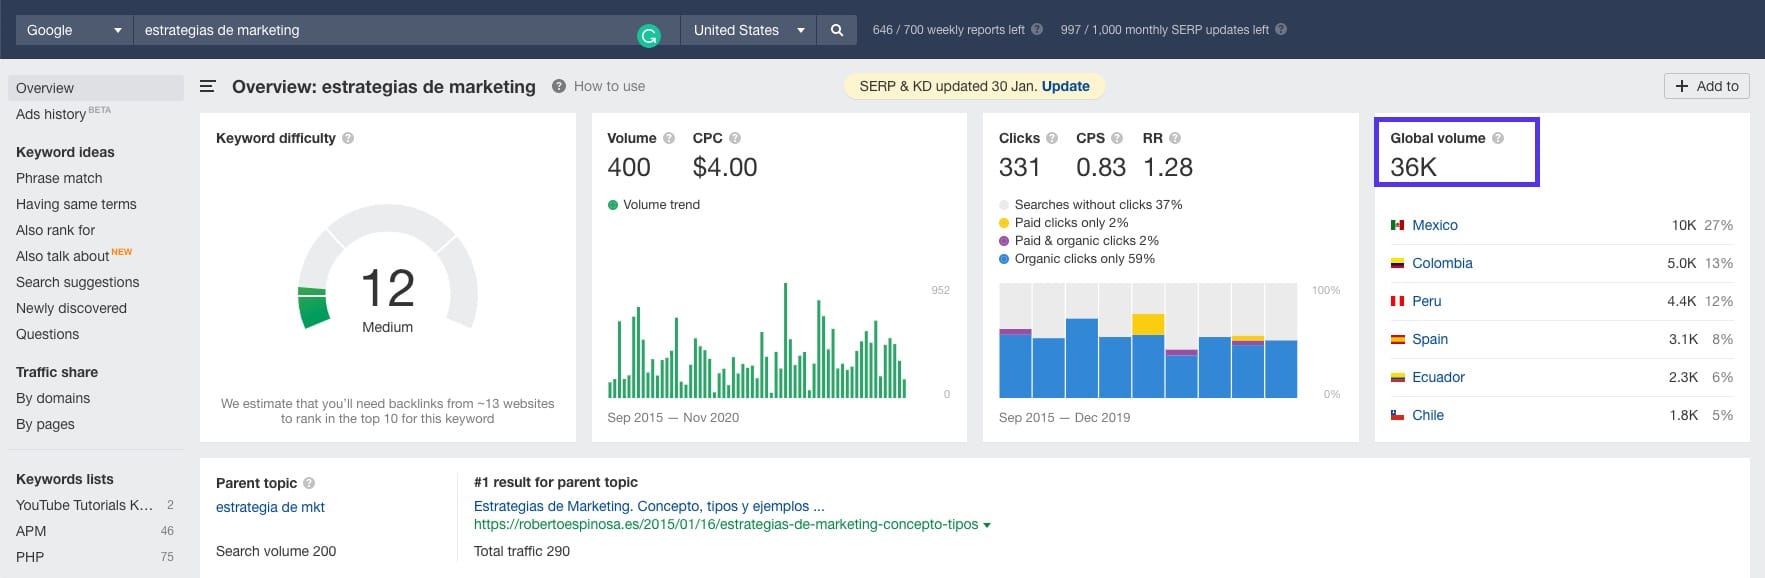Click help icon next to Return Rate RR
This screenshot has height=578, width=1765.
[x=1175, y=138]
